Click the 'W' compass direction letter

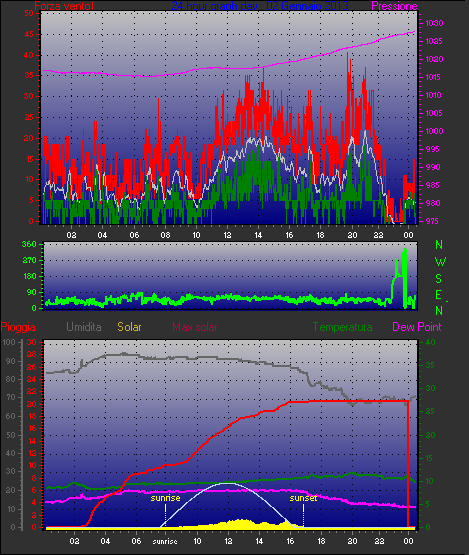440,262
